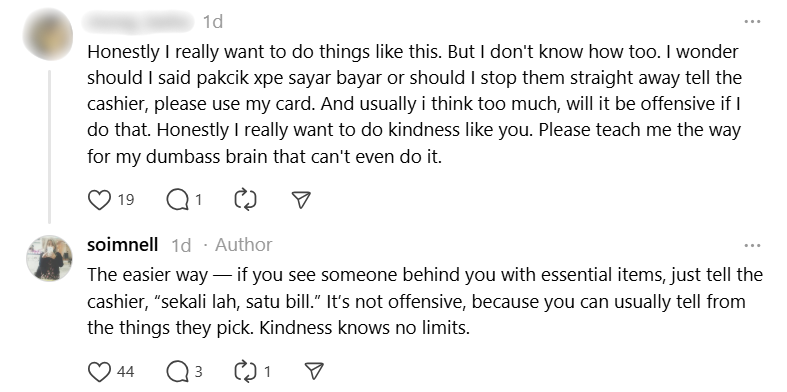The height and width of the screenshot is (392, 787).
Task: Click the blurred username of top commenter
Action: point(140,22)
